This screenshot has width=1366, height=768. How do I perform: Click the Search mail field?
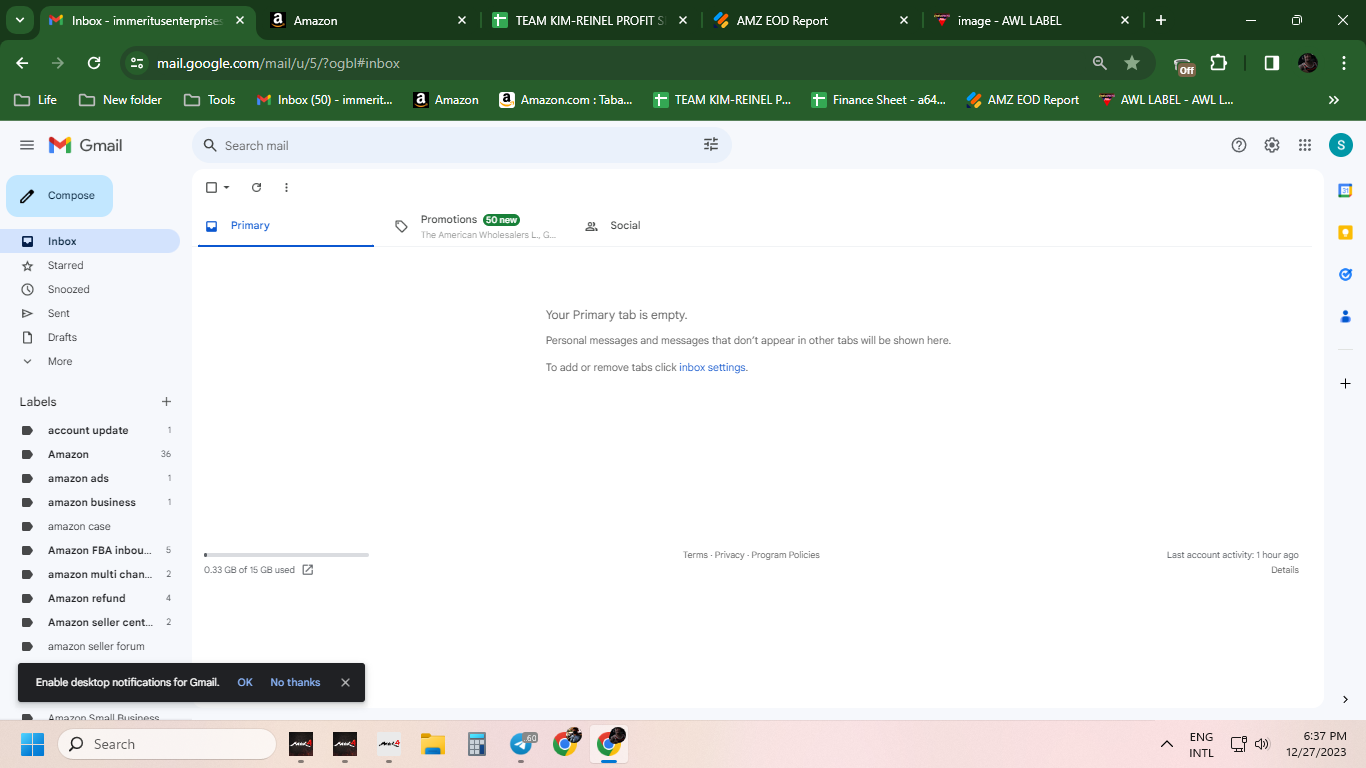[460, 145]
